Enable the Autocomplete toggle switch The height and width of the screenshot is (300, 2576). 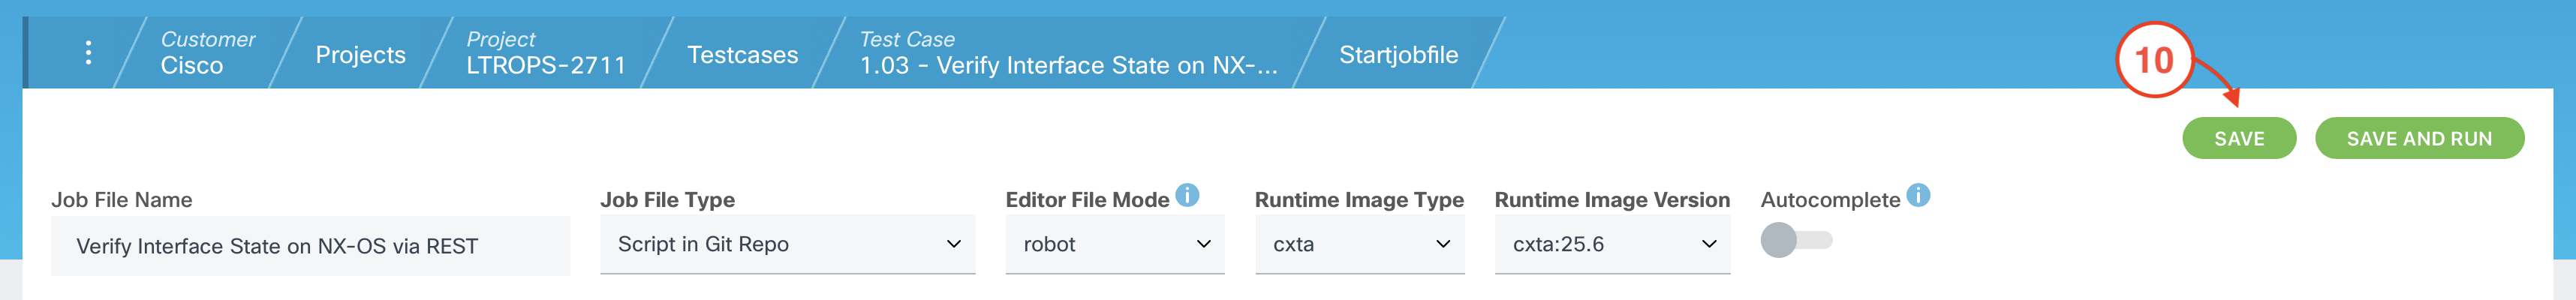coord(1796,240)
